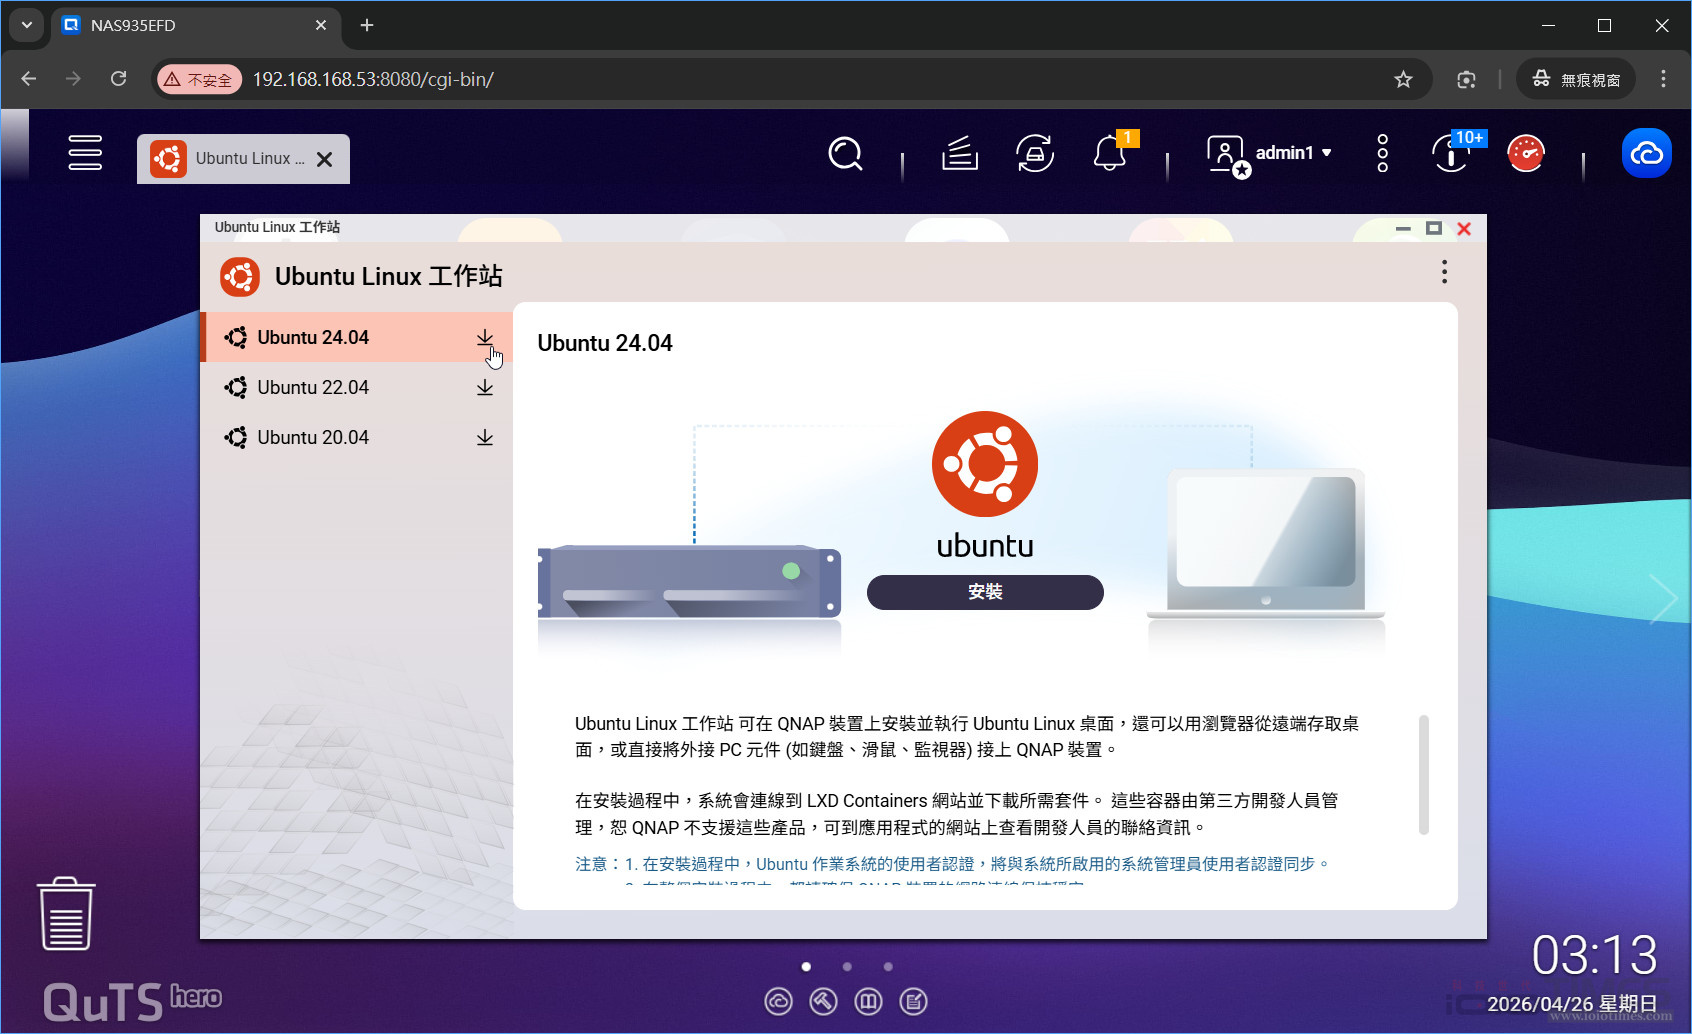Screen dimensions: 1692x1034
Task: Open the Resource Monitor speedometer icon
Action: pyautogui.click(x=1526, y=153)
